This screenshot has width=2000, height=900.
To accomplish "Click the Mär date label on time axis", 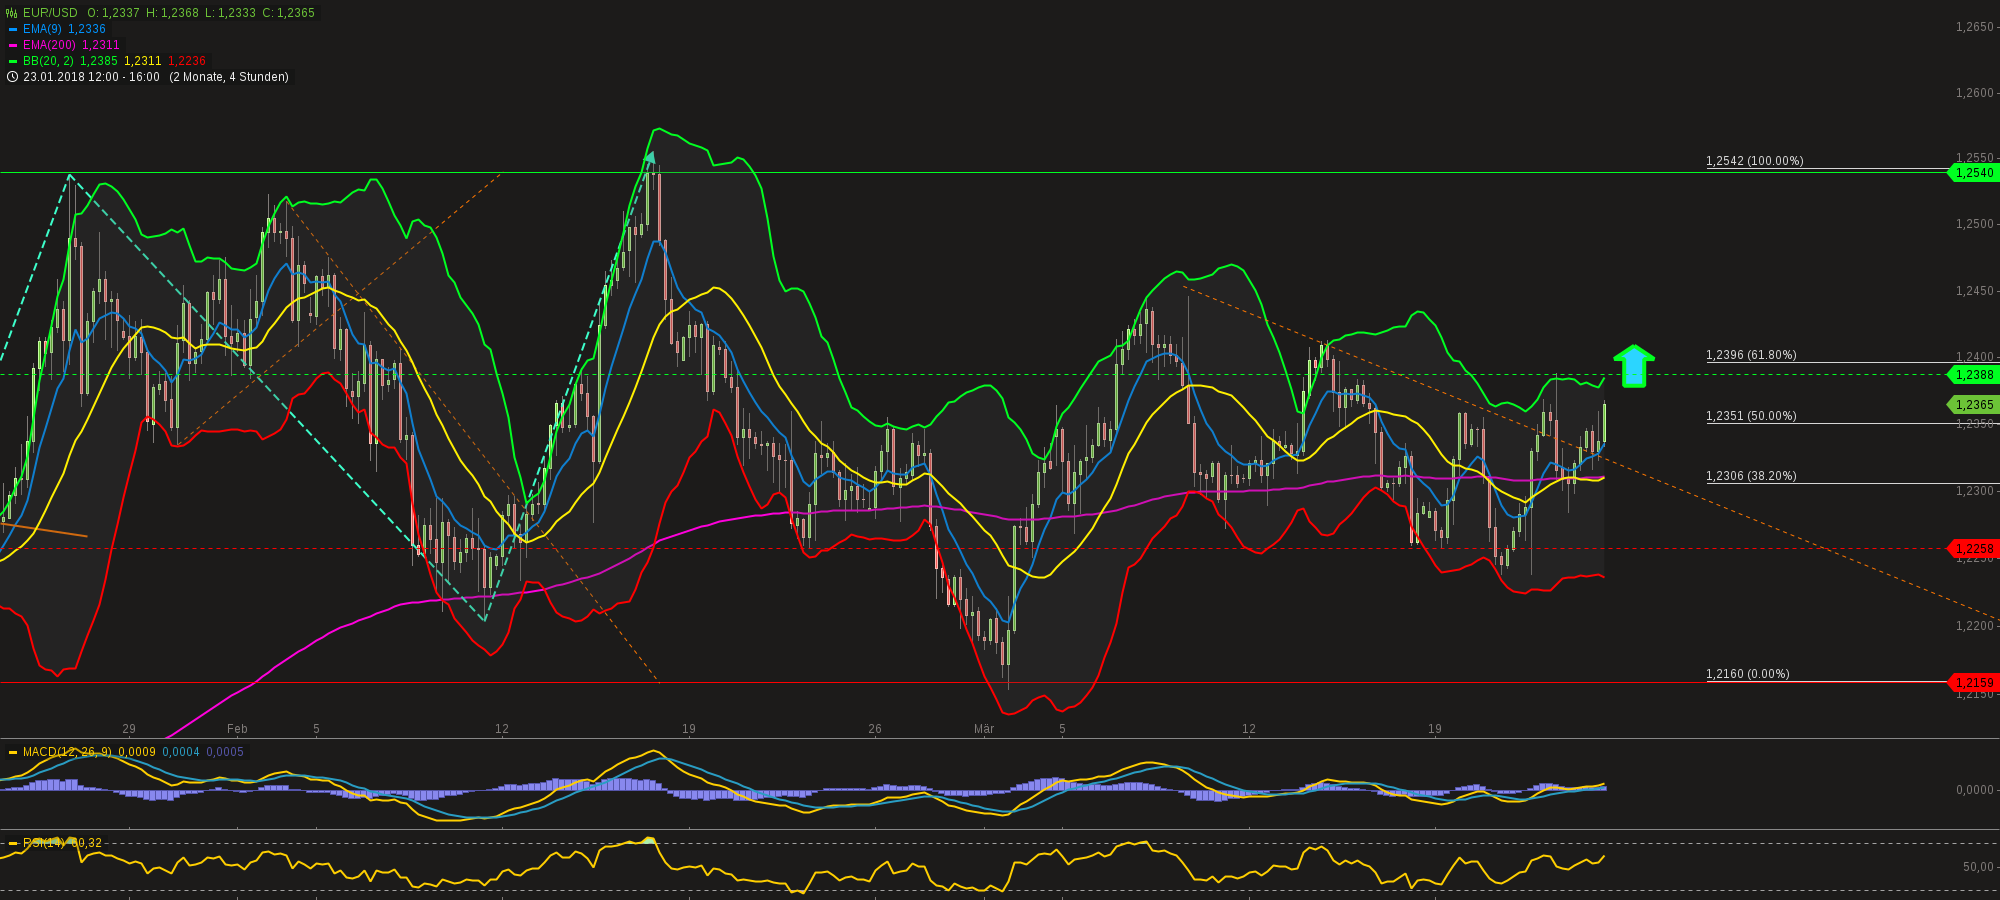I will (x=984, y=729).
